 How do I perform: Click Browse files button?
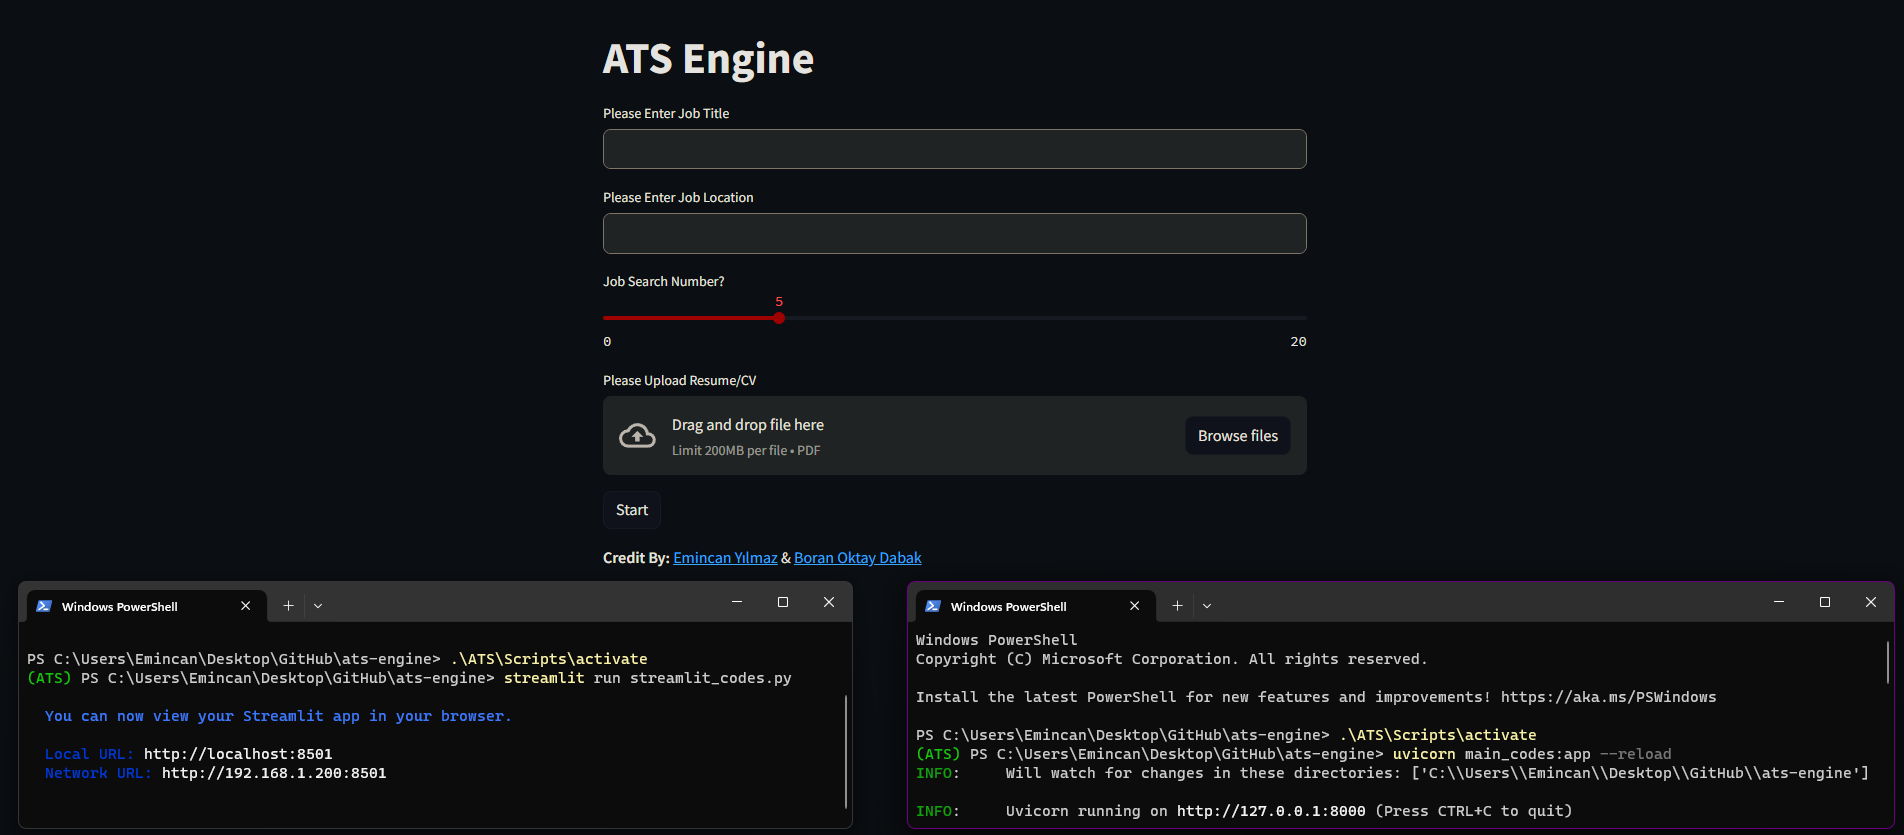1238,436
